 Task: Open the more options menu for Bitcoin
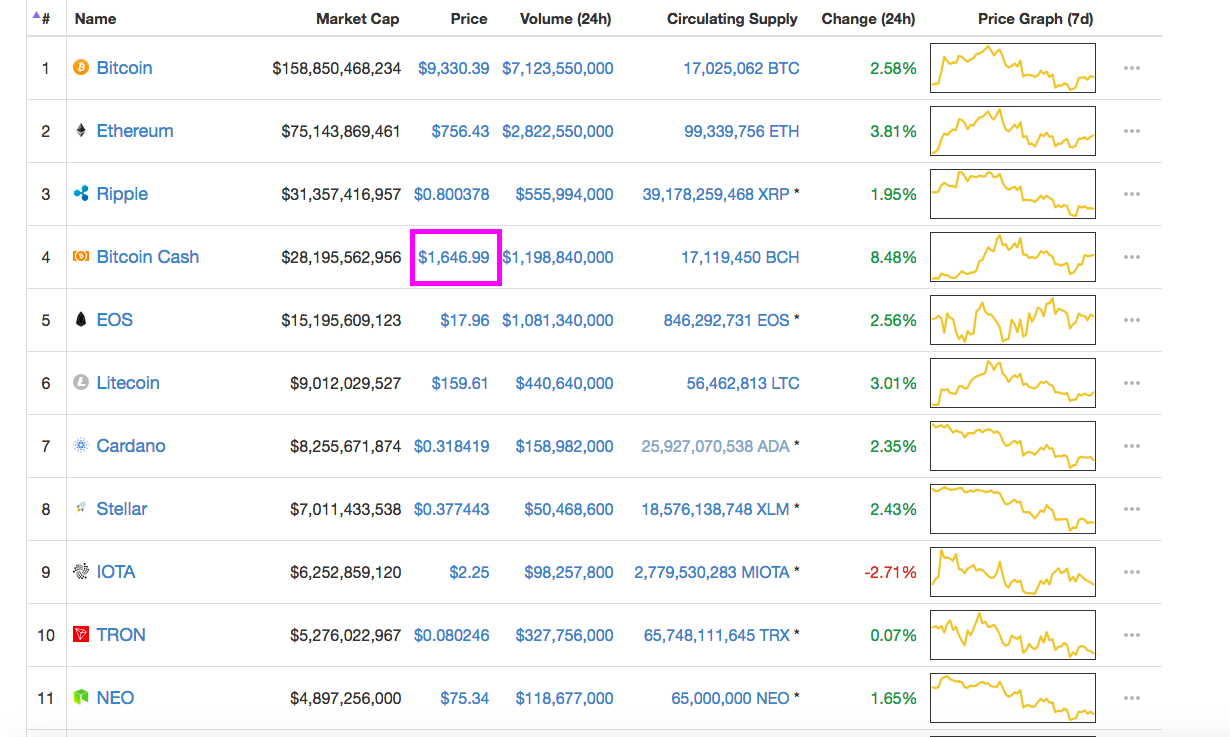[1132, 68]
